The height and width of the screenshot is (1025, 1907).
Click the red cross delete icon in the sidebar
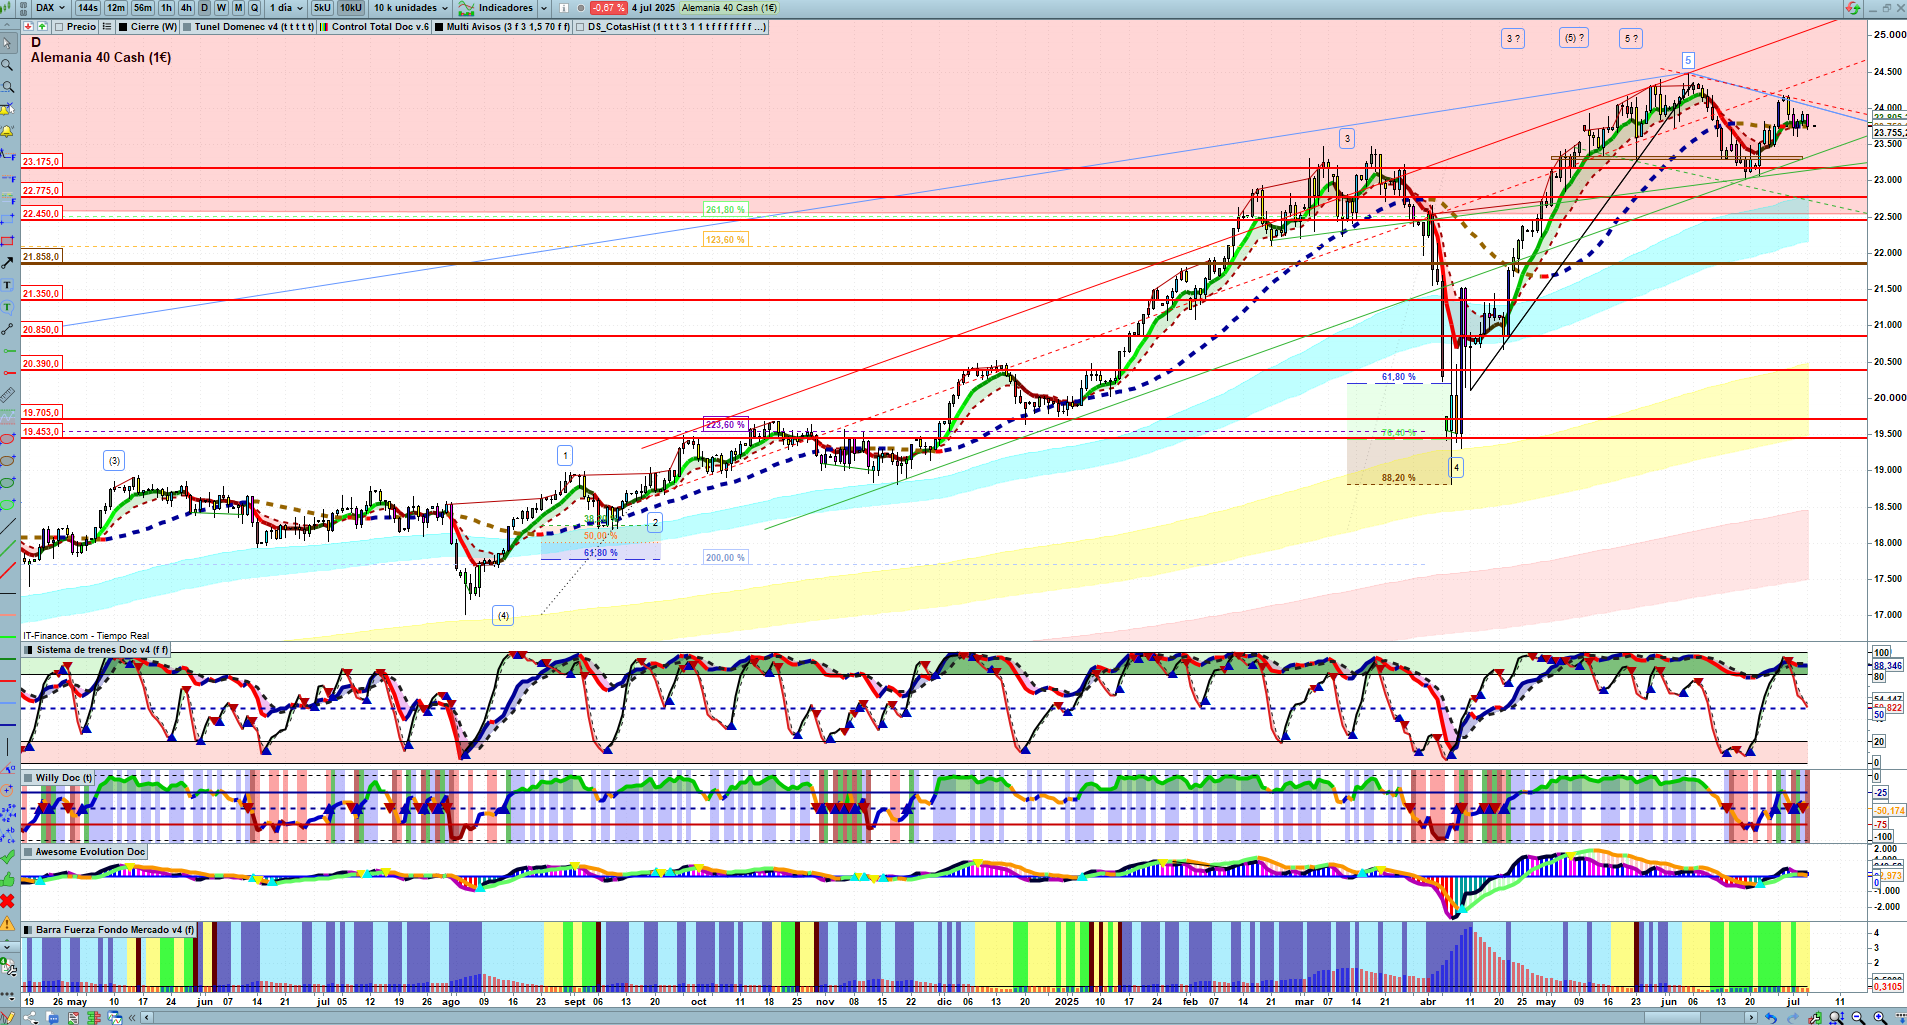(8, 901)
